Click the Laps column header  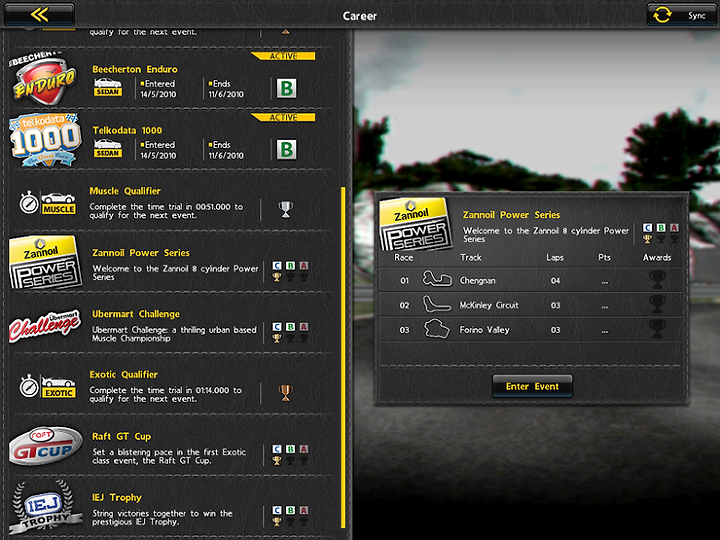(555, 258)
